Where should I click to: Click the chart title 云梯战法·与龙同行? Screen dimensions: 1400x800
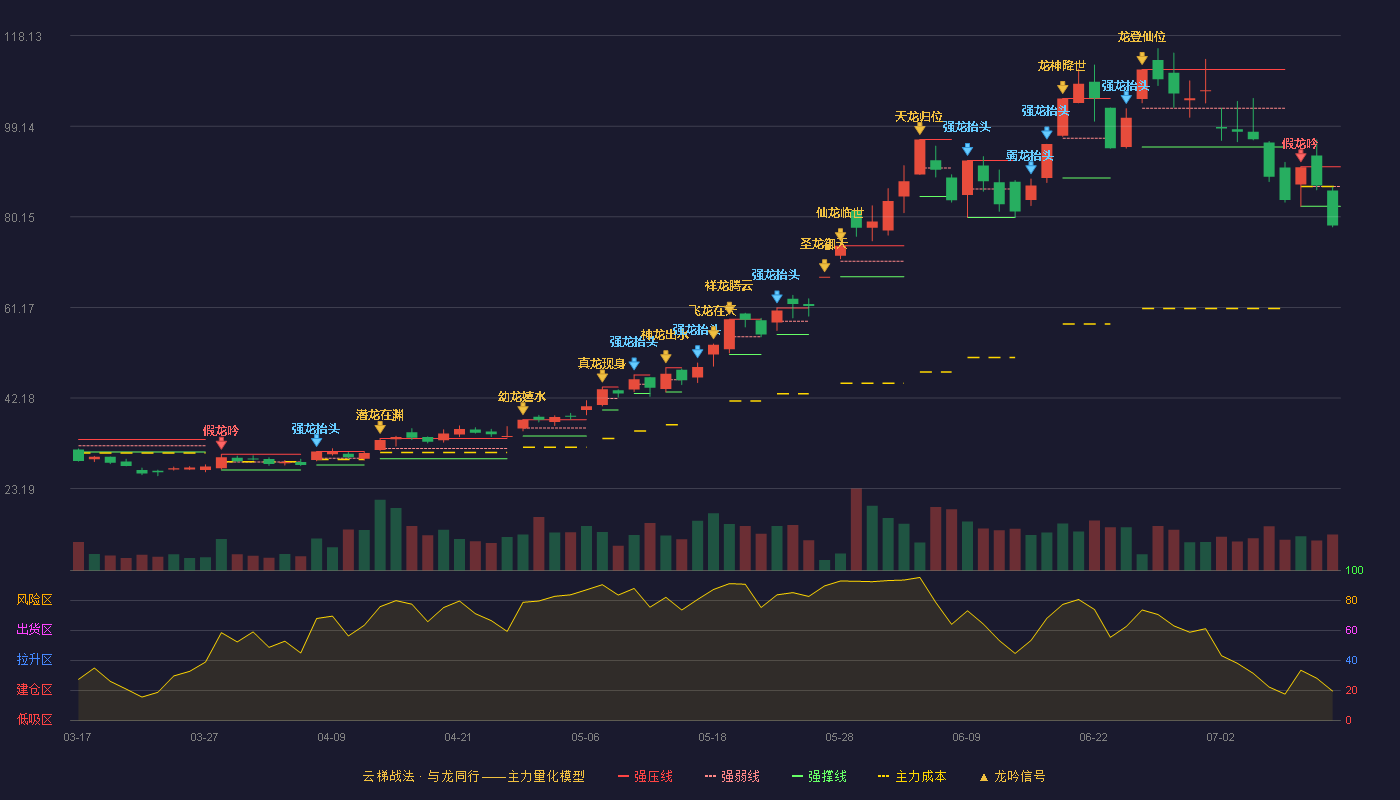pyautogui.click(x=421, y=776)
